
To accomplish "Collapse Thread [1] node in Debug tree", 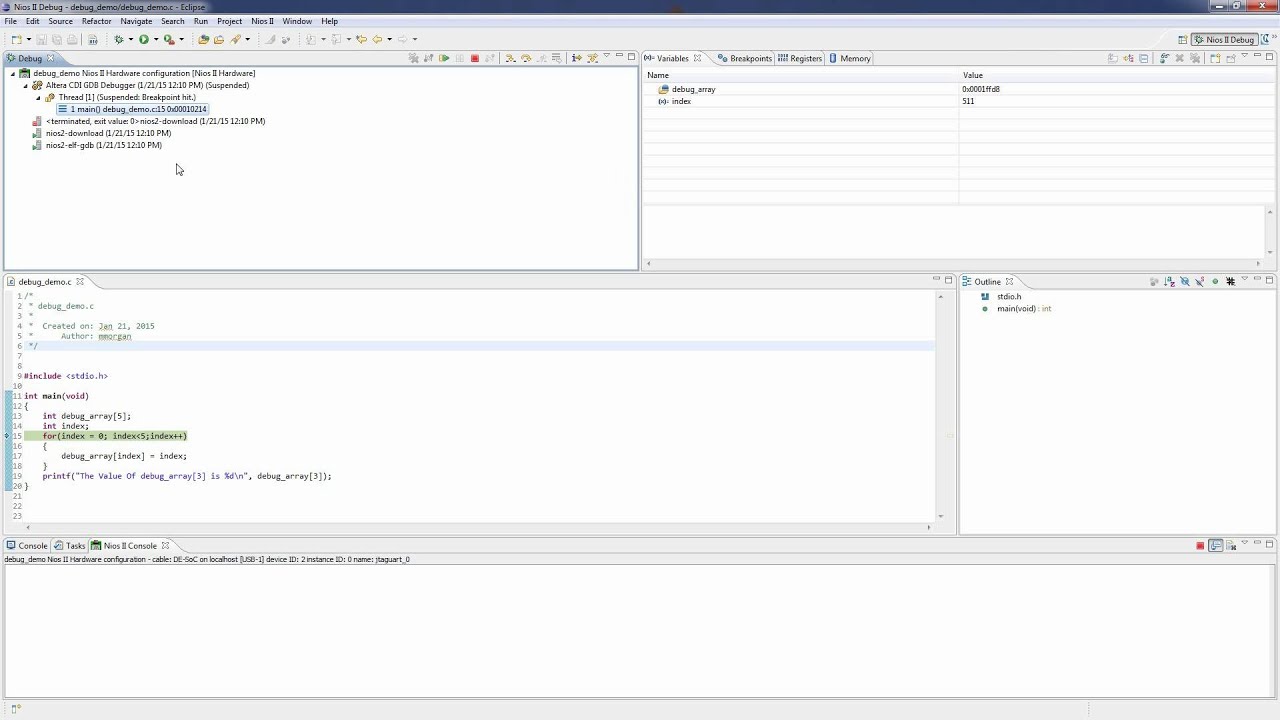I will tap(38, 97).
